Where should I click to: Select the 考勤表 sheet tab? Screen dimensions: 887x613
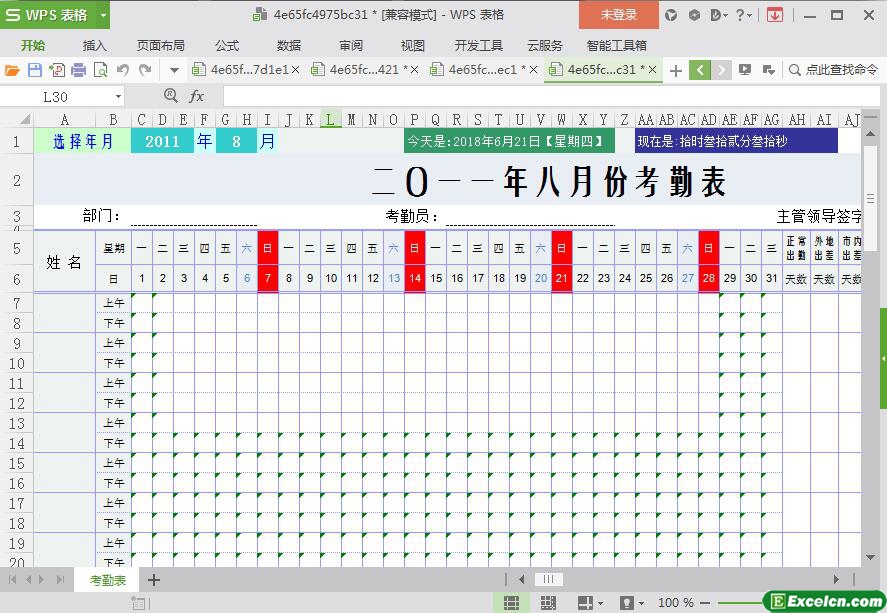tap(108, 580)
